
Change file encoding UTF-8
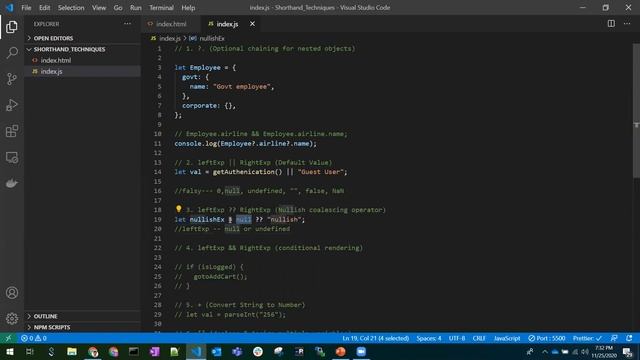pos(457,338)
